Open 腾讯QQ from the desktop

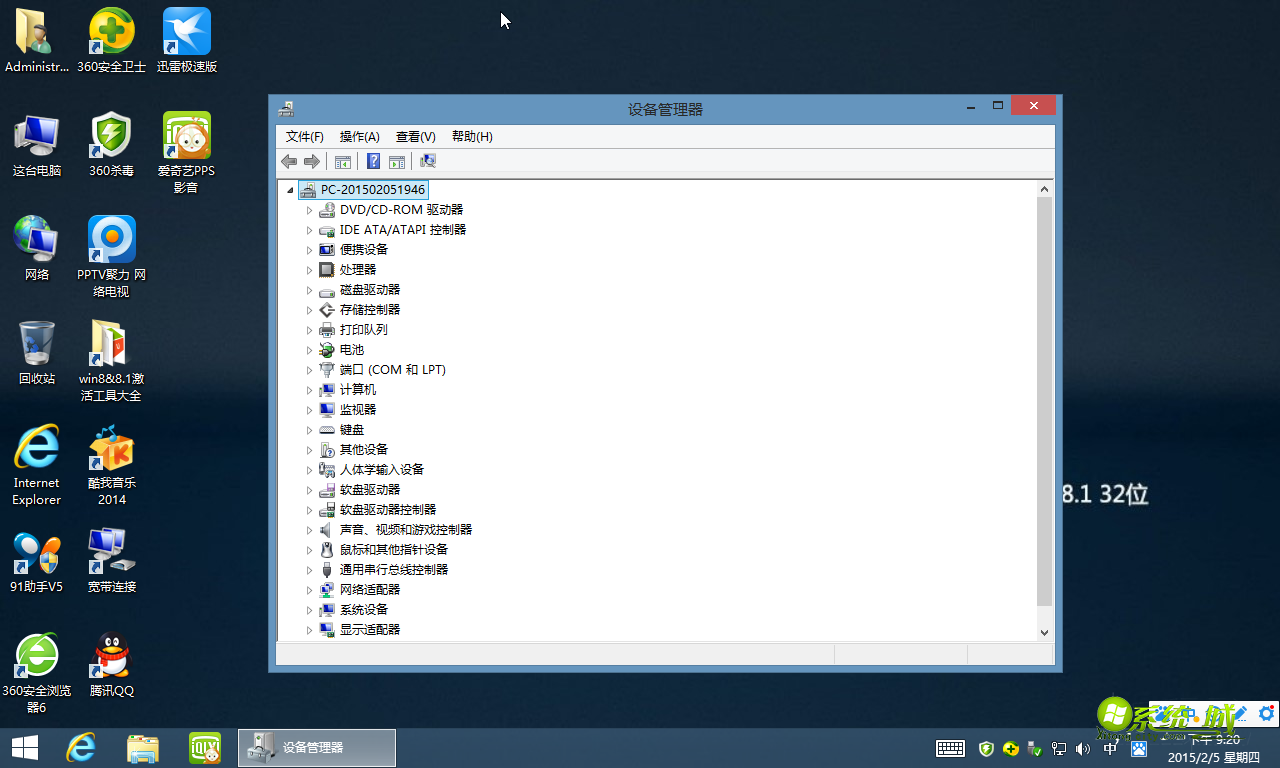tap(111, 655)
